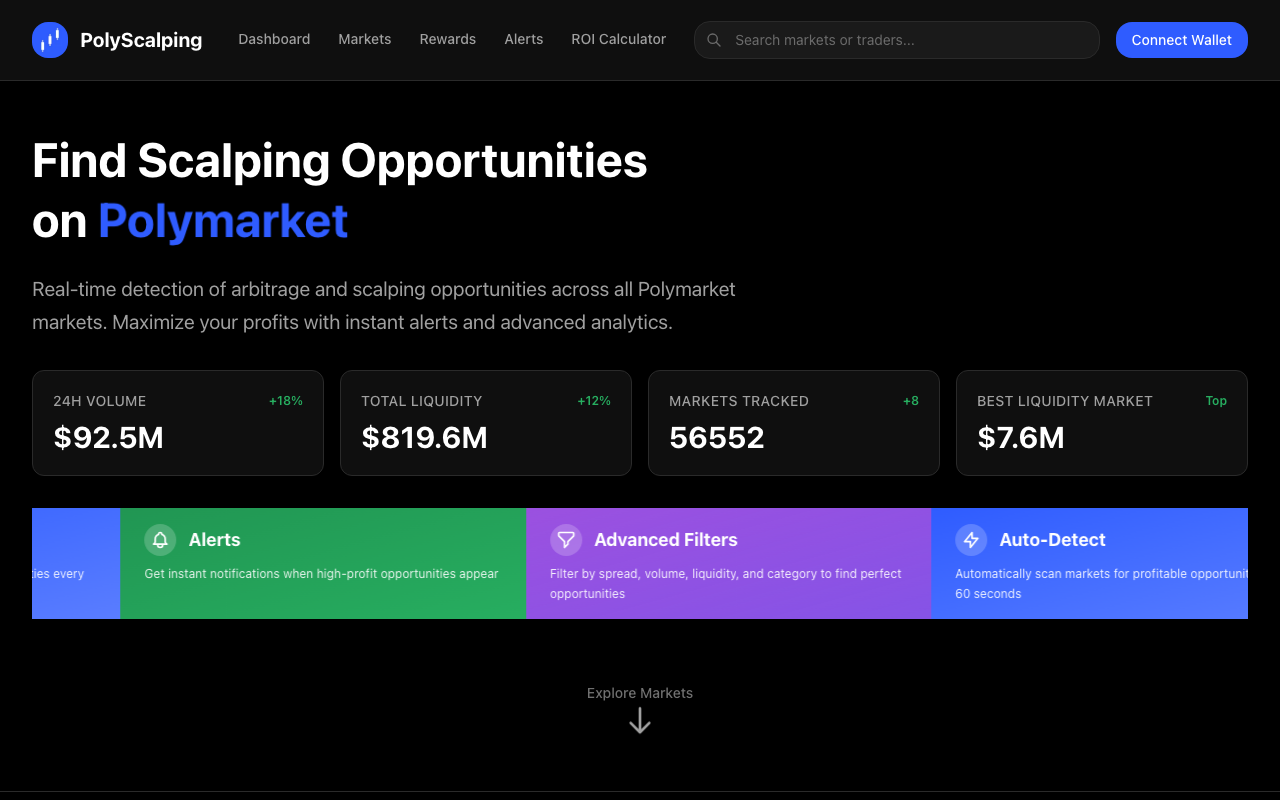Open the Alerts nav item
Image resolution: width=1280 pixels, height=800 pixels.
tap(524, 39)
